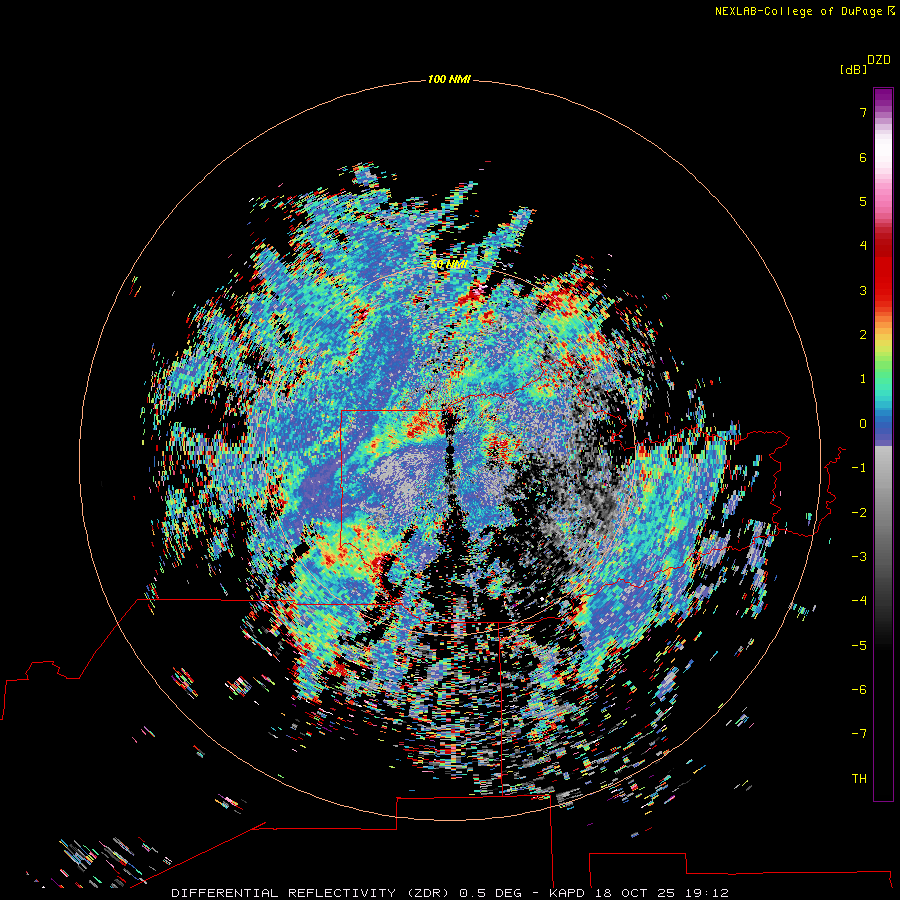Viewport: 900px width, 900px height.
Task: Click the red band of the color bar
Action: coord(883,273)
